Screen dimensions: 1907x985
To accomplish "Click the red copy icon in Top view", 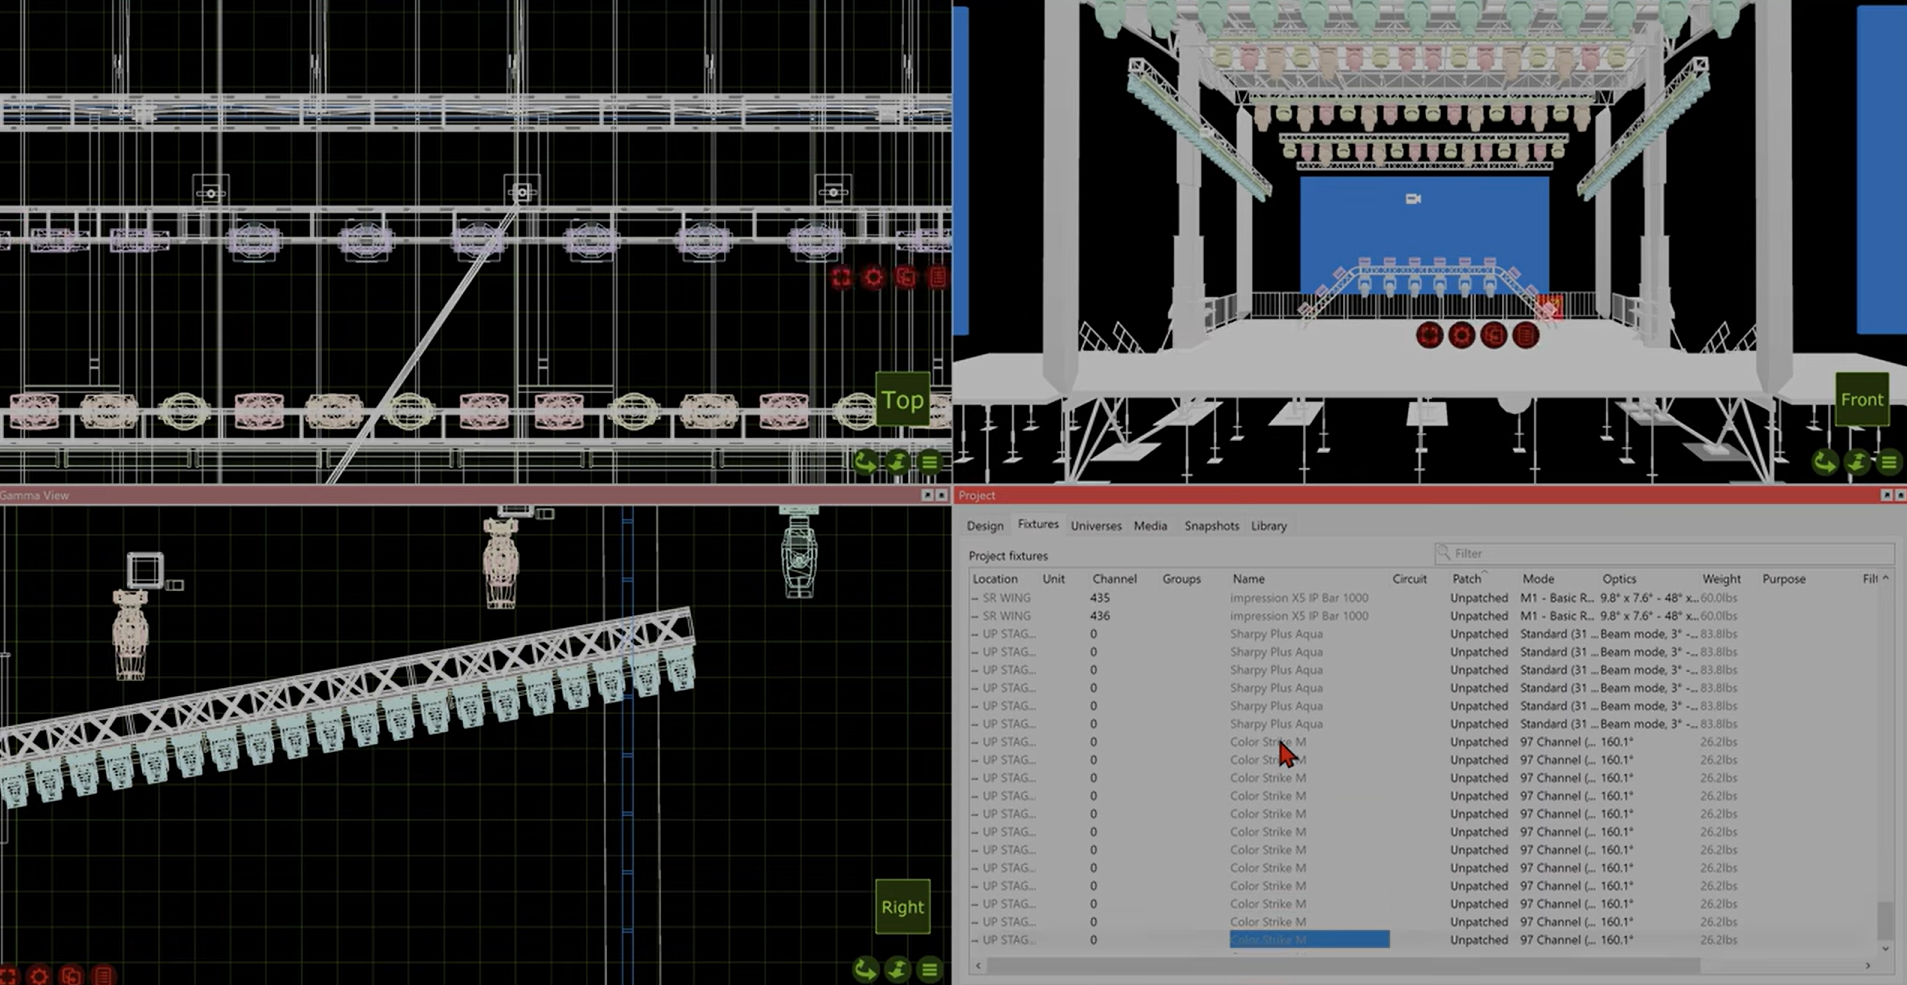I will 906,278.
